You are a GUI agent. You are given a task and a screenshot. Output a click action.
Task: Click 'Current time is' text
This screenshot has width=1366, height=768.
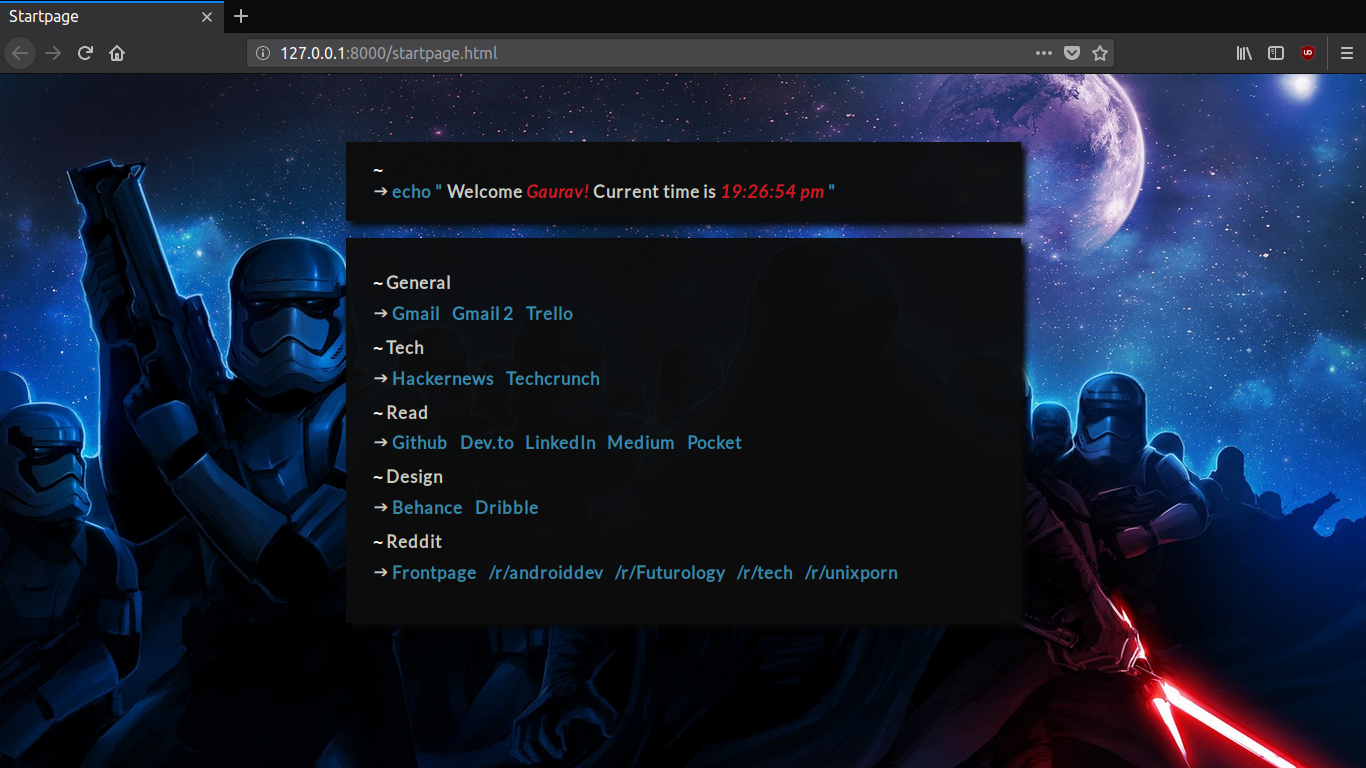655,192
